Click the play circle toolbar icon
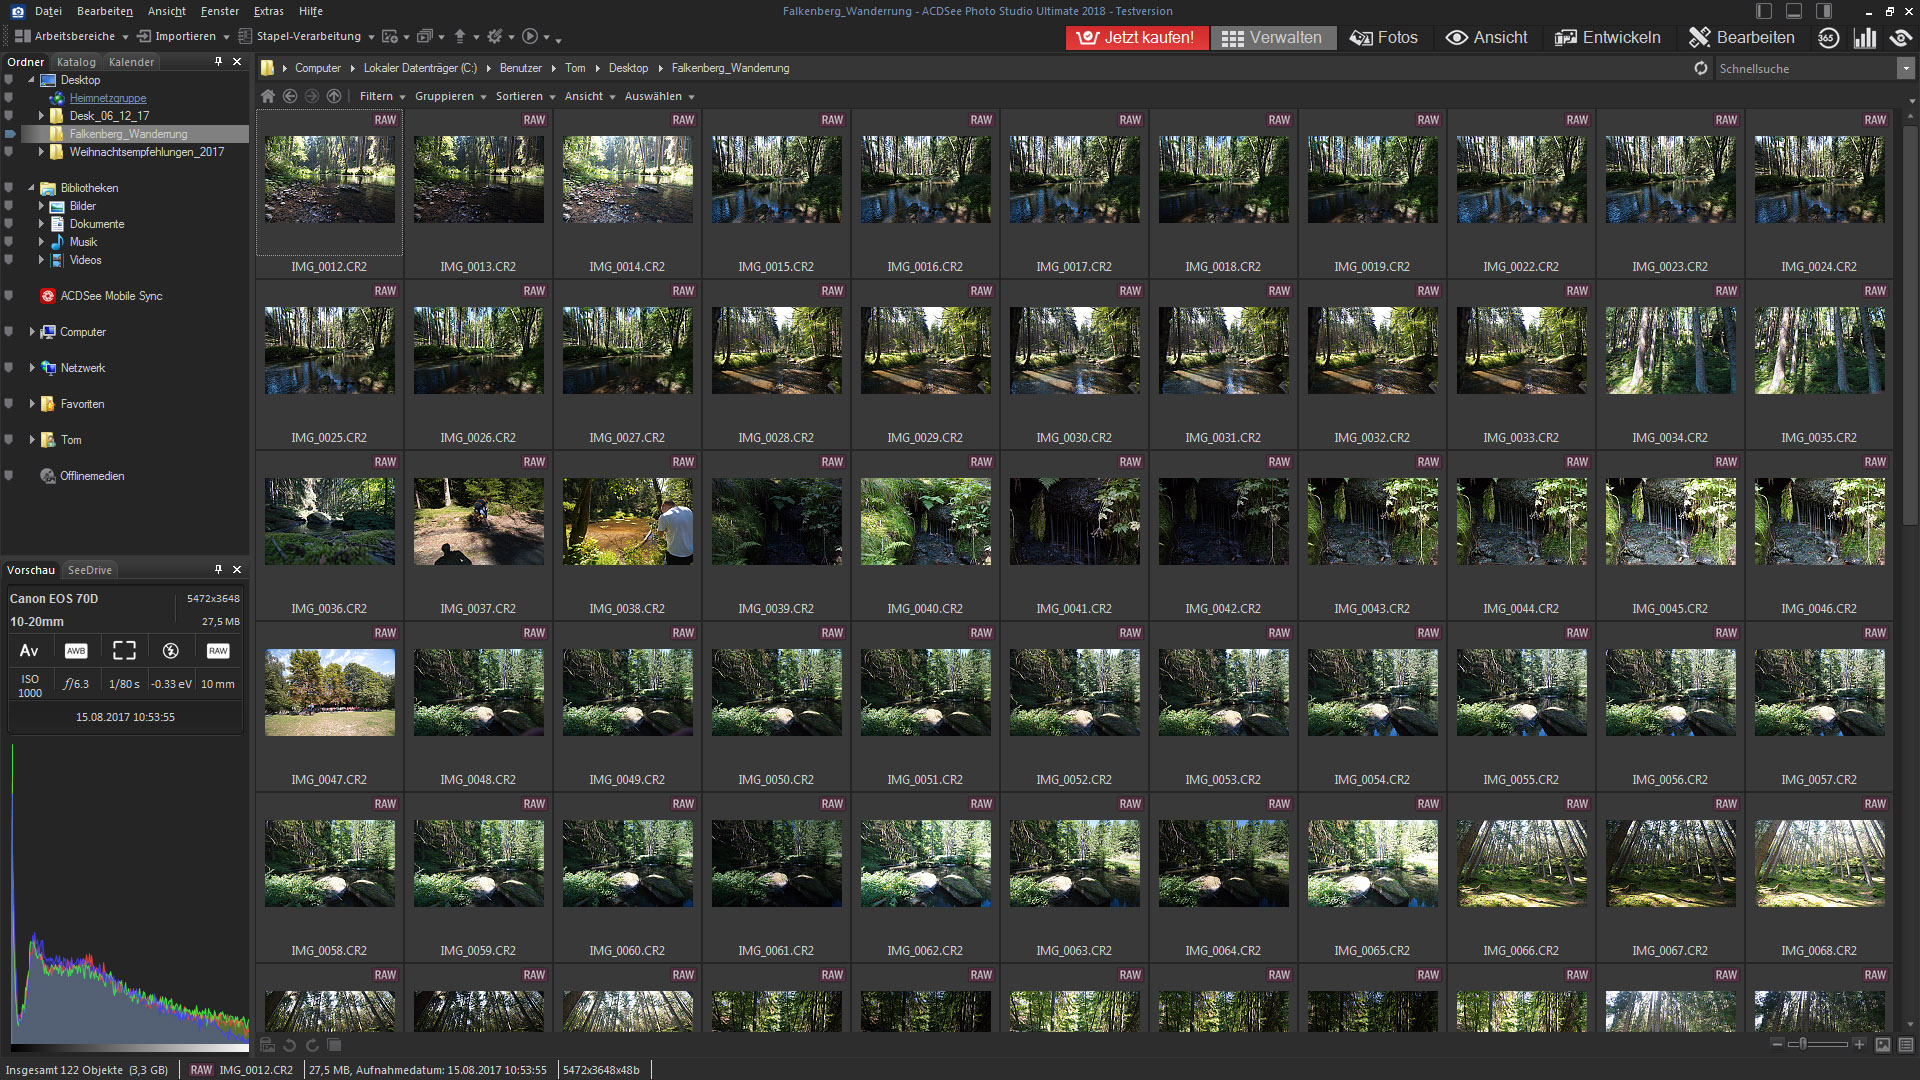The image size is (1920, 1080). (x=530, y=36)
